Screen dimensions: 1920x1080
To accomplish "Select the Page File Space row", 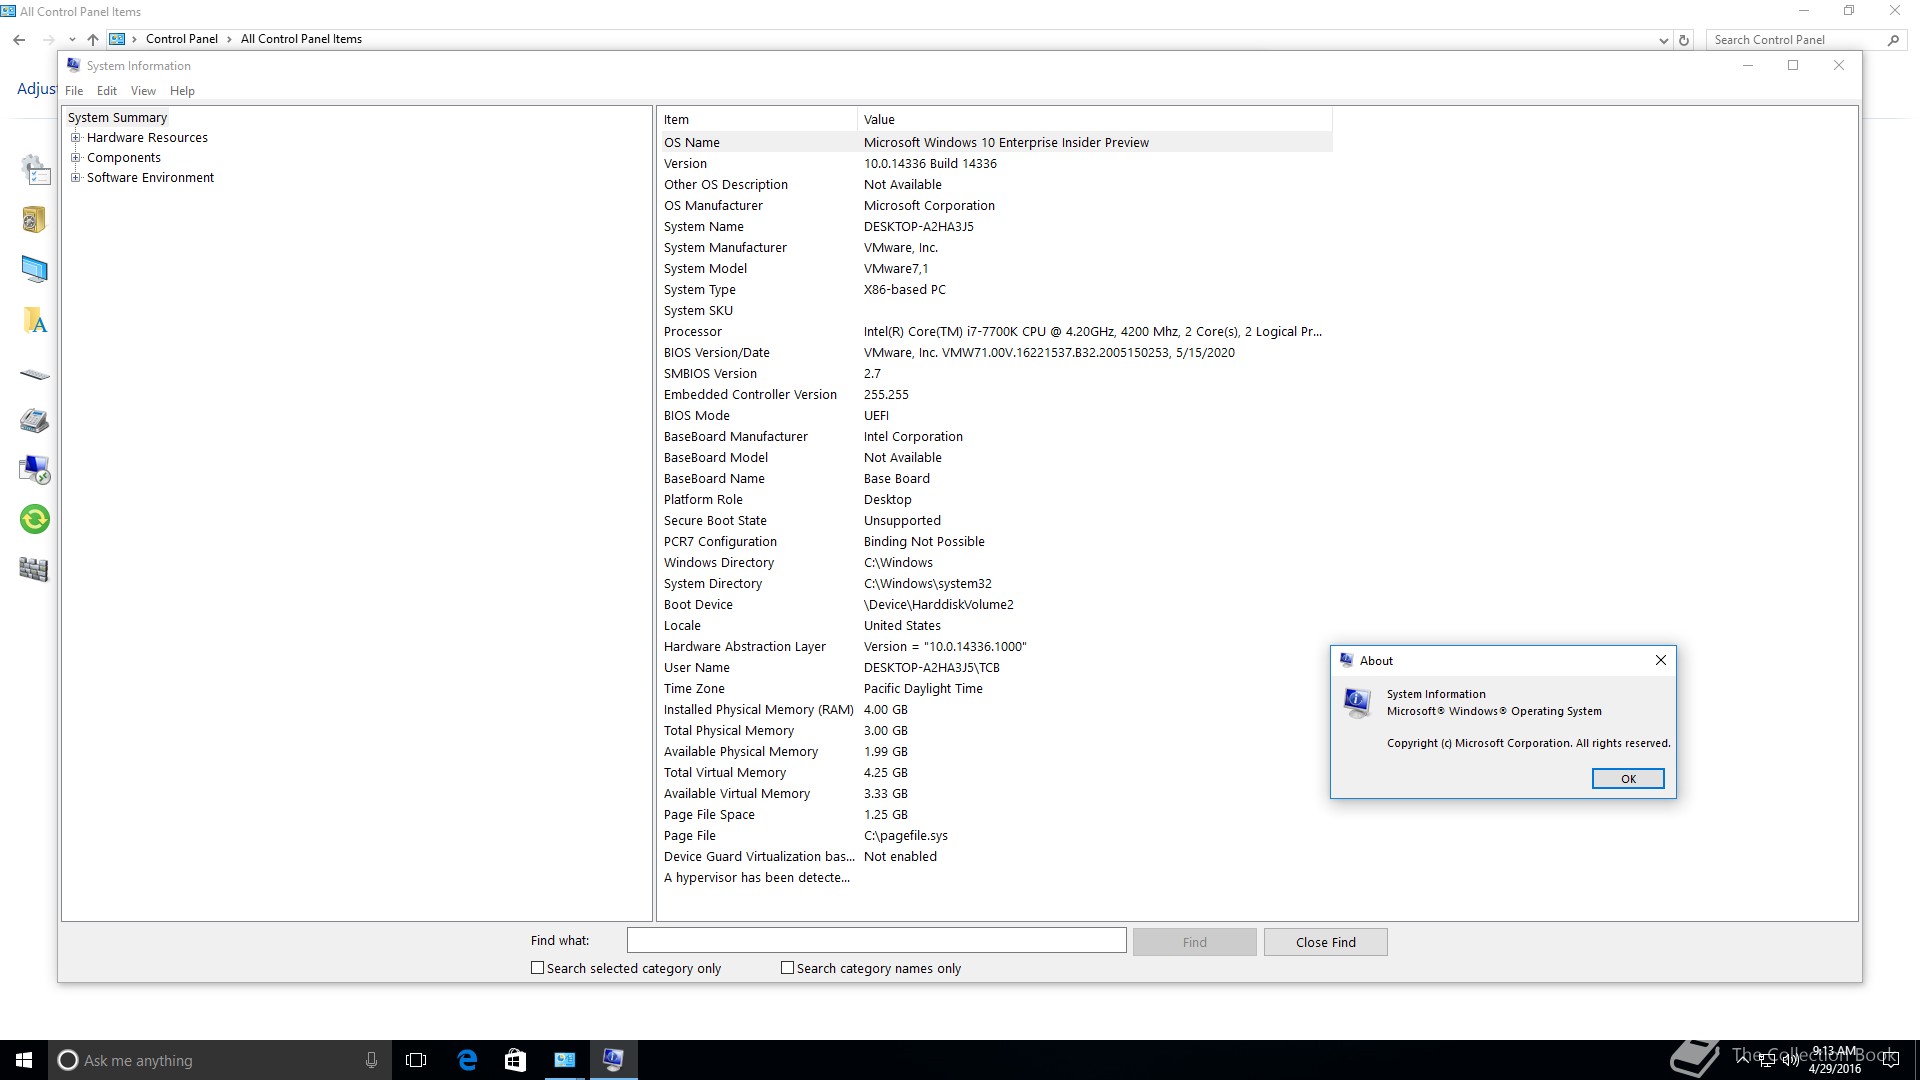I will [996, 814].
